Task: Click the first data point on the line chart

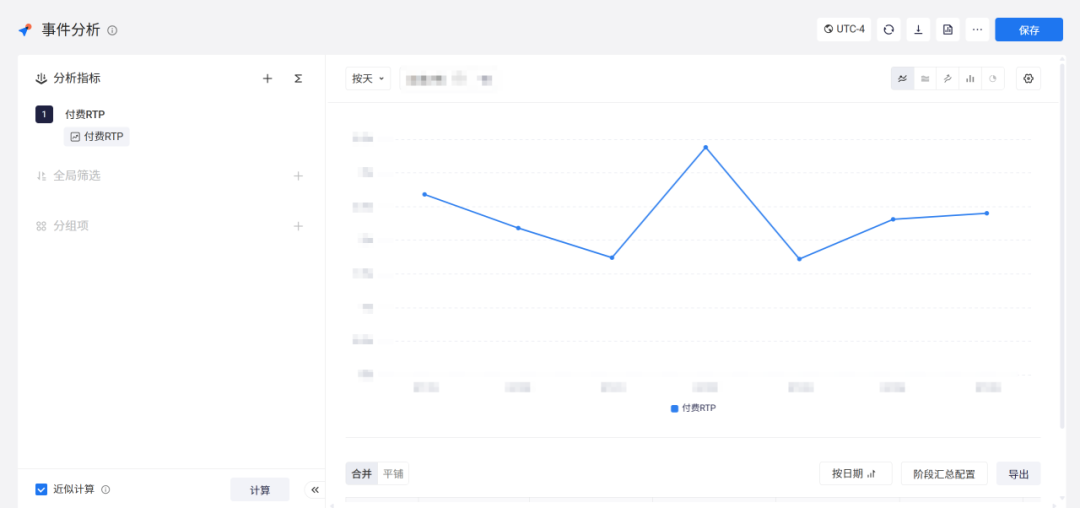Action: pos(424,194)
